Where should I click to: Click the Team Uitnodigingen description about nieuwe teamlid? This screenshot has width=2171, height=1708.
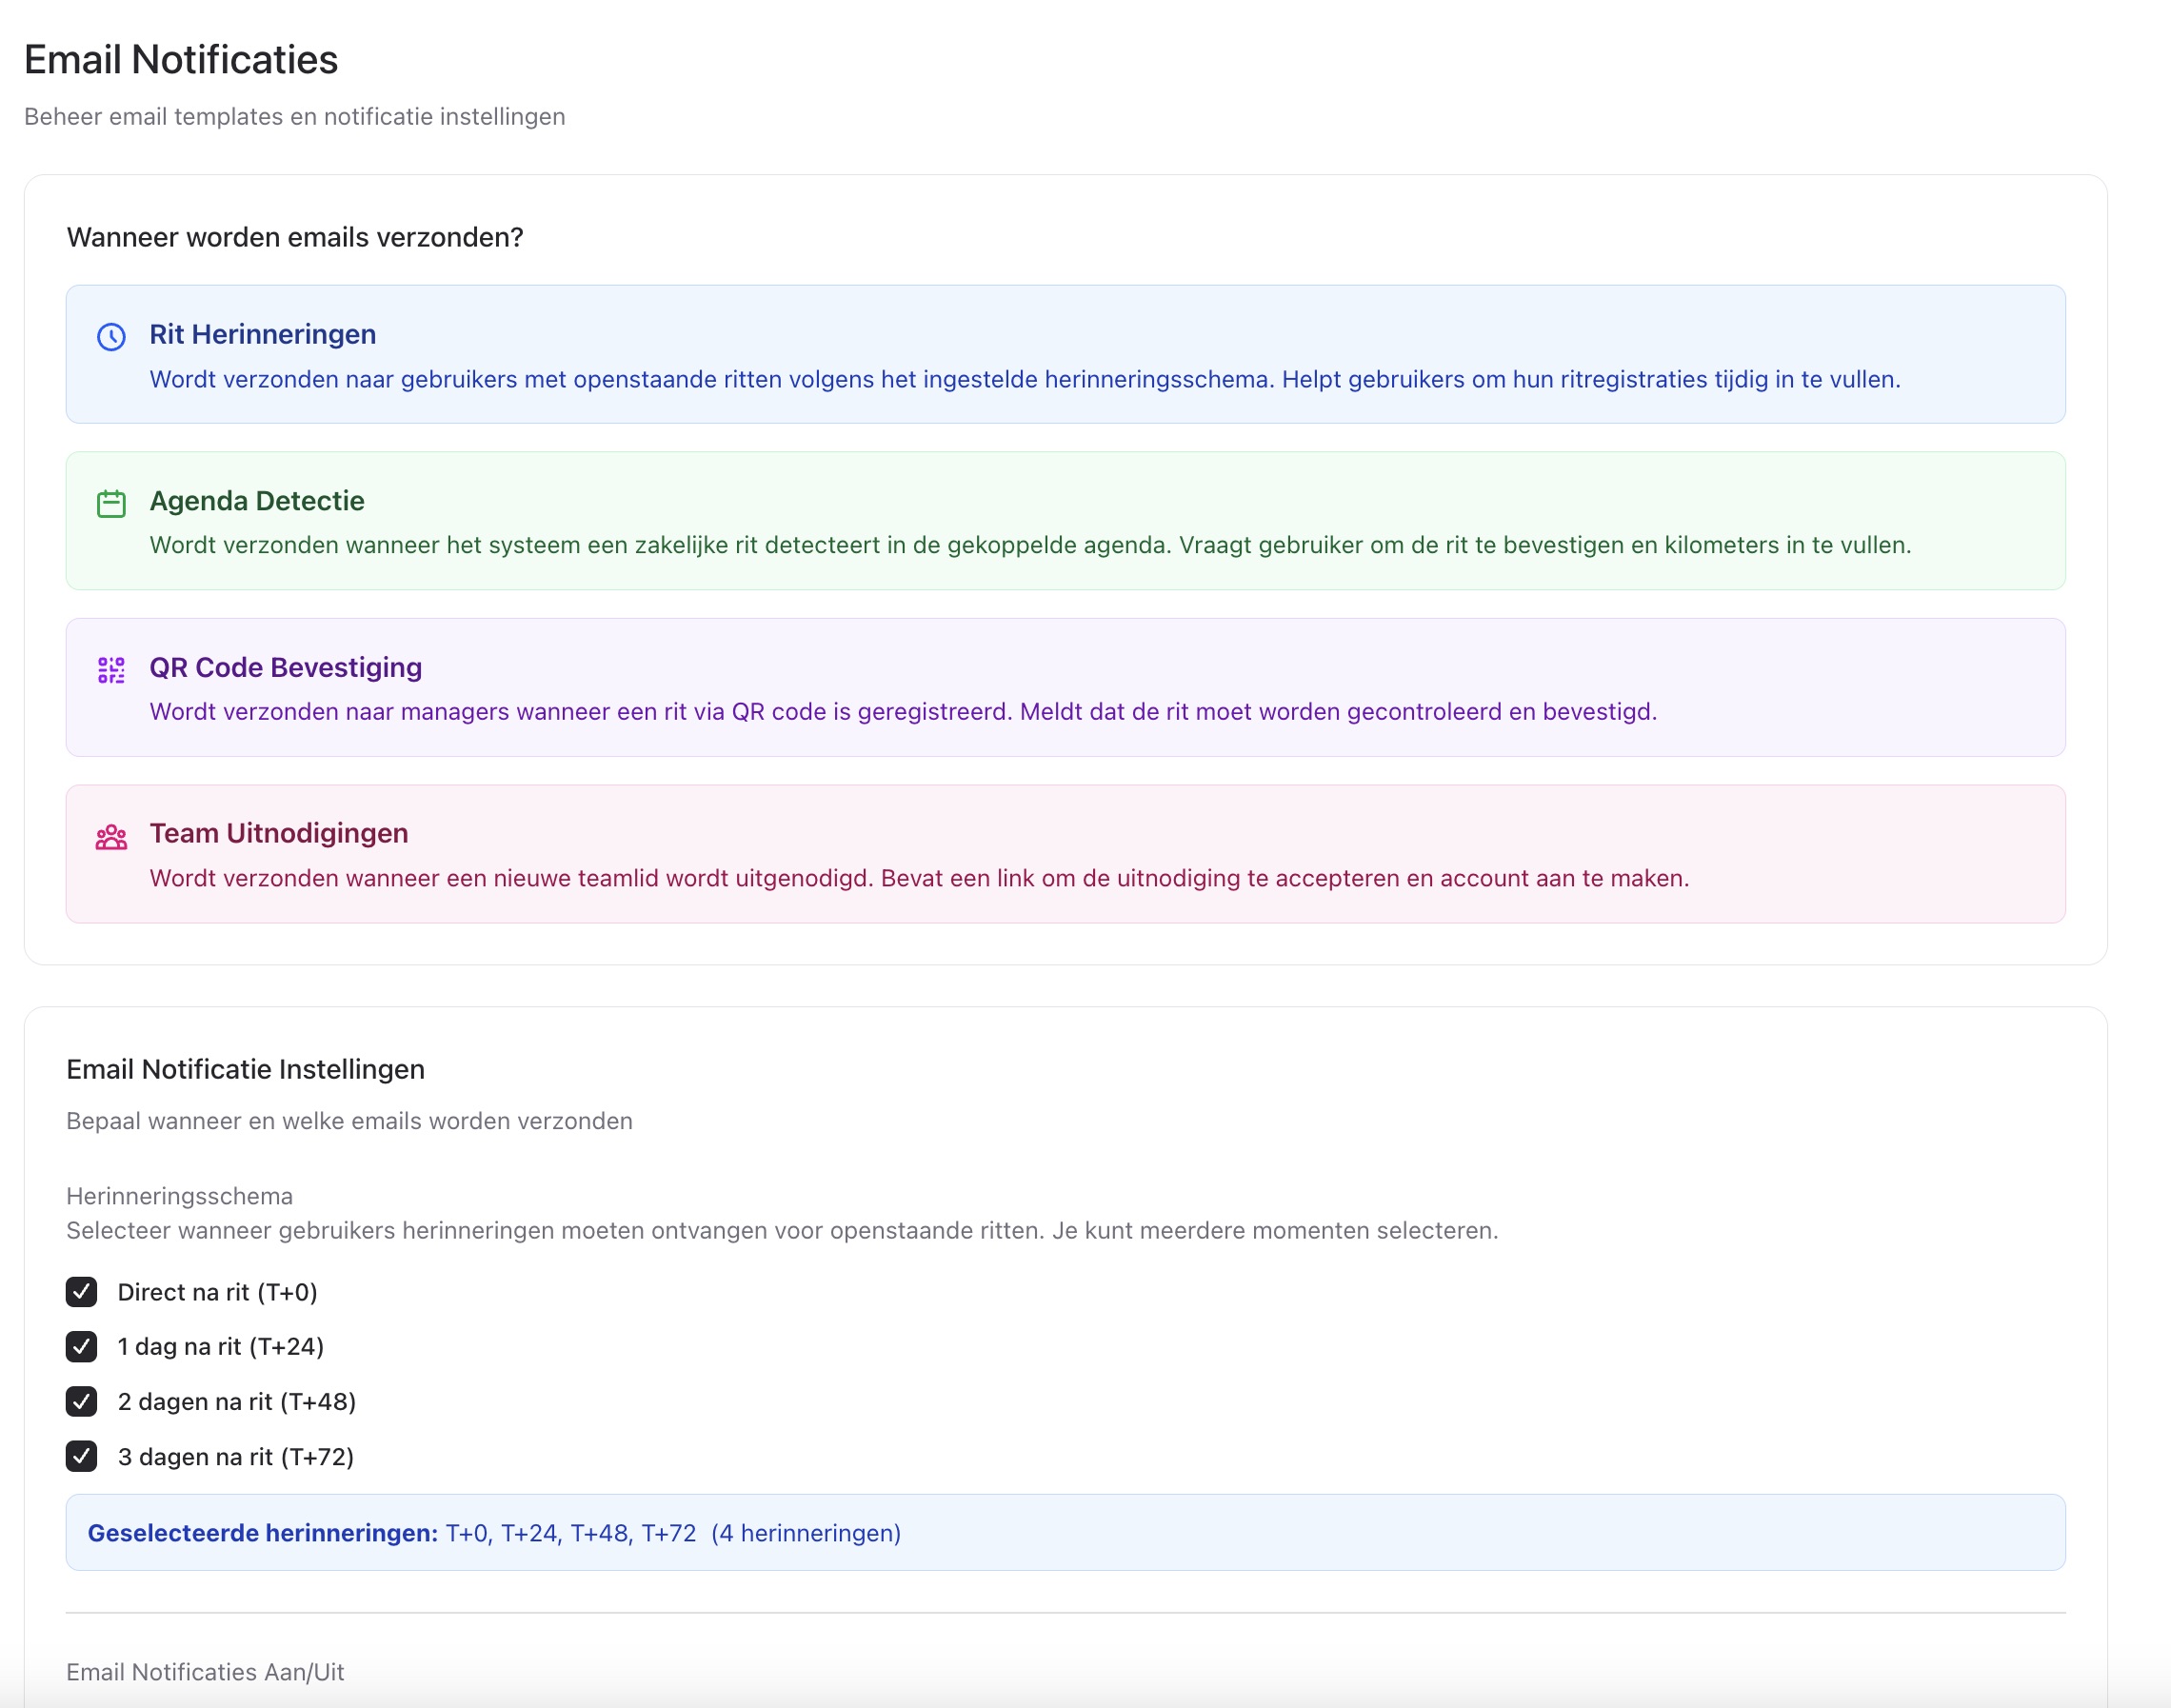pos(919,879)
